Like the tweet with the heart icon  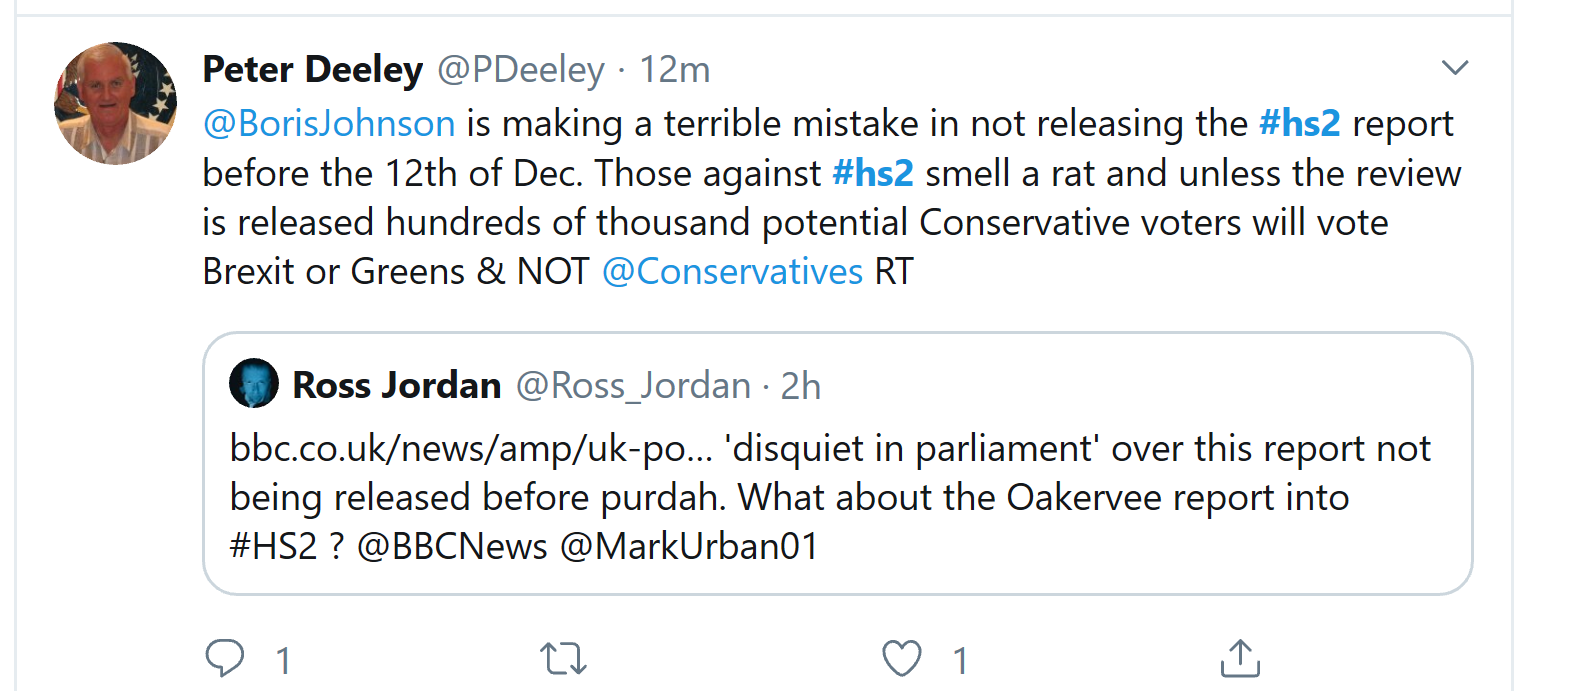point(901,659)
